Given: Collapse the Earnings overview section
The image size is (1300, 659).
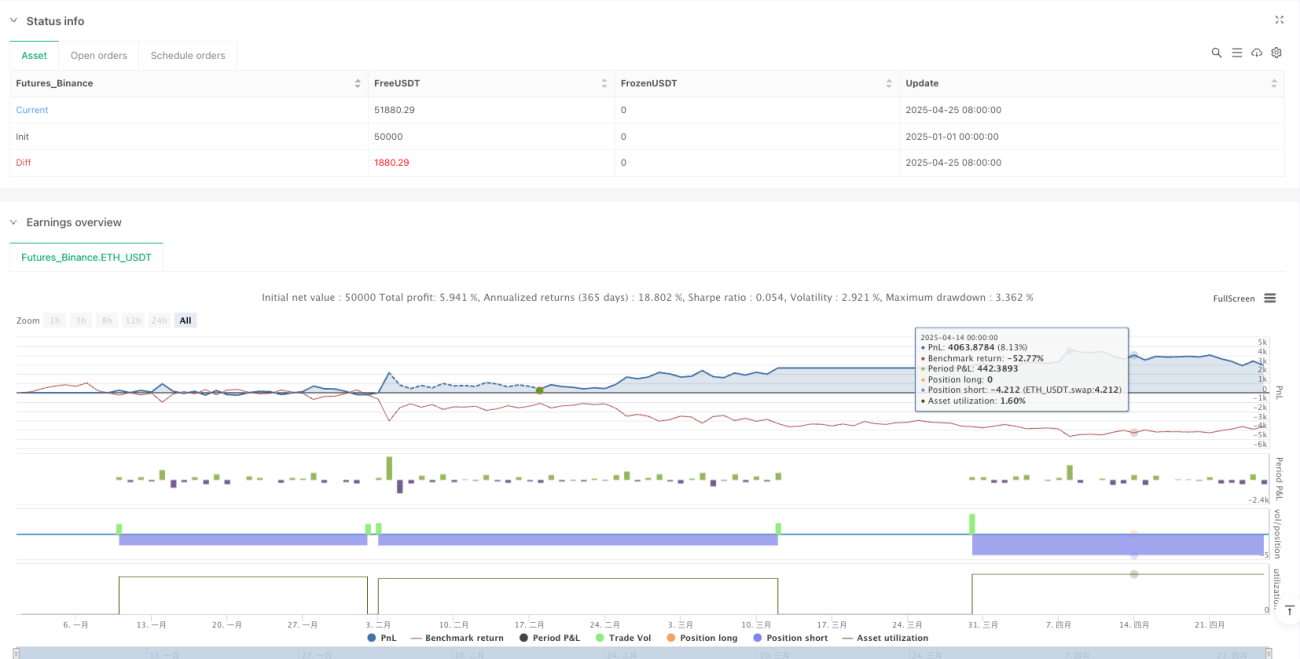Looking at the screenshot, I should click(x=13, y=222).
